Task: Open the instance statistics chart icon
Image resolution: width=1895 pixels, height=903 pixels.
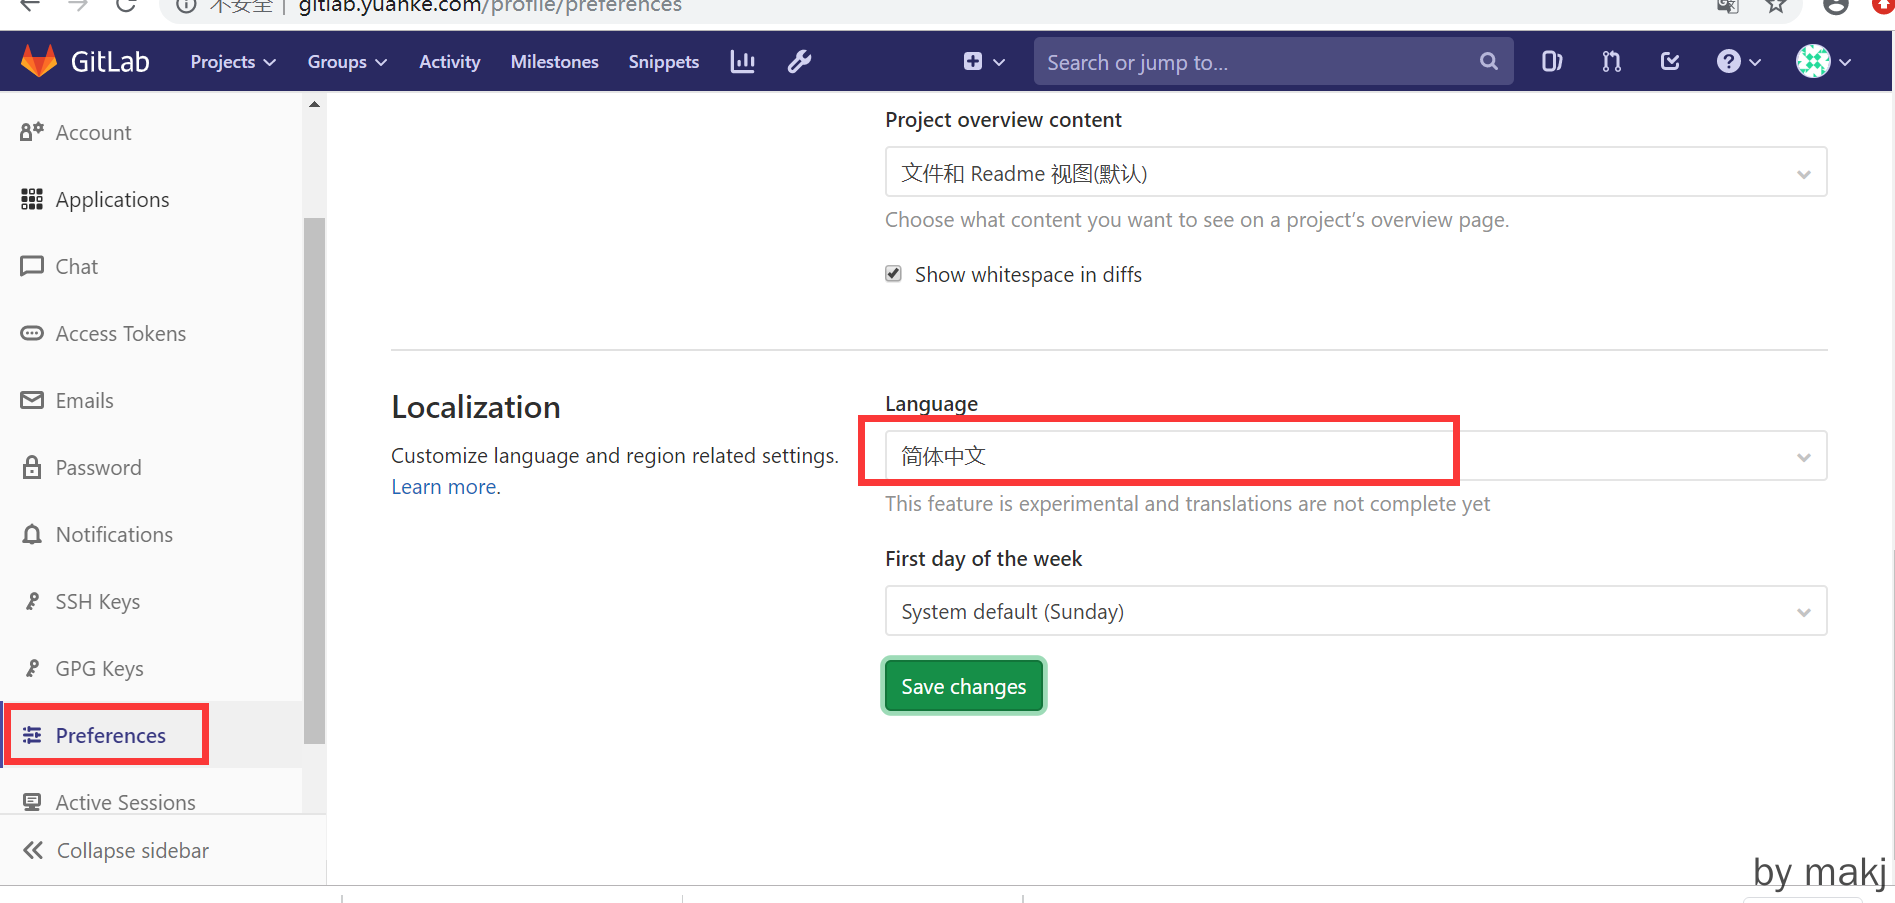Action: click(742, 62)
